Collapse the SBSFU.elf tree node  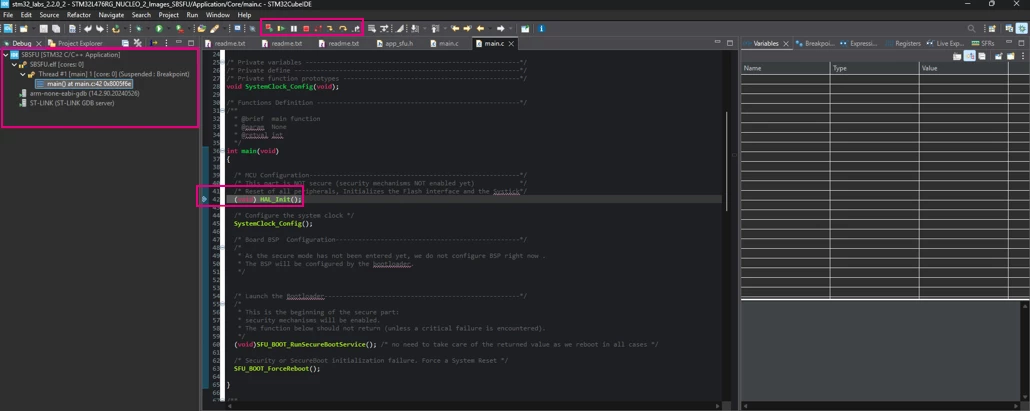tap(14, 64)
